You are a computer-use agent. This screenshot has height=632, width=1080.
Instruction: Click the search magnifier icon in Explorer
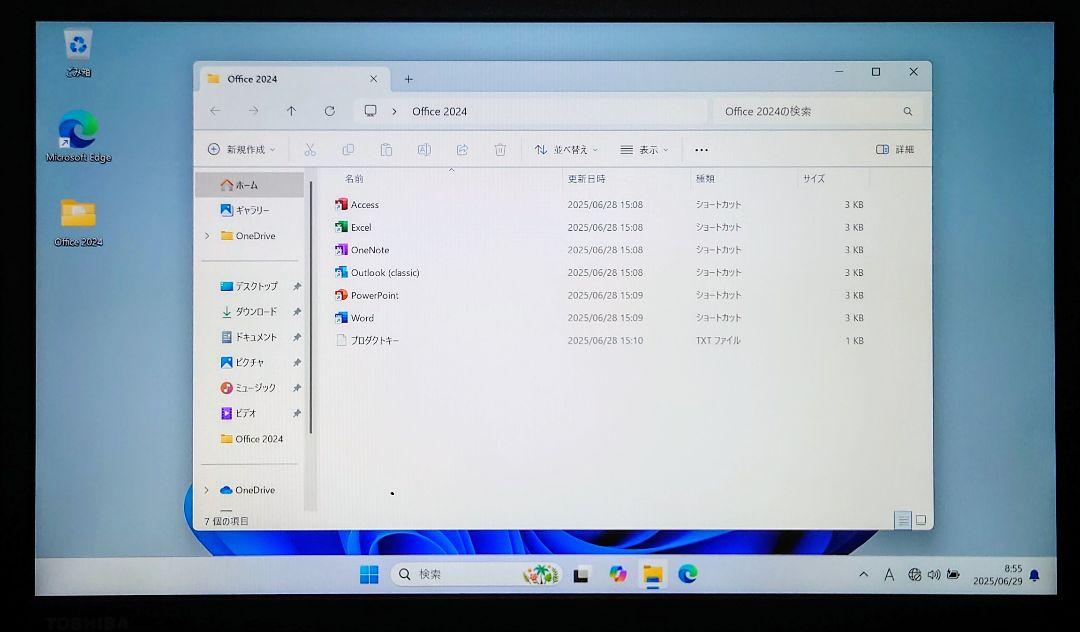coord(908,112)
